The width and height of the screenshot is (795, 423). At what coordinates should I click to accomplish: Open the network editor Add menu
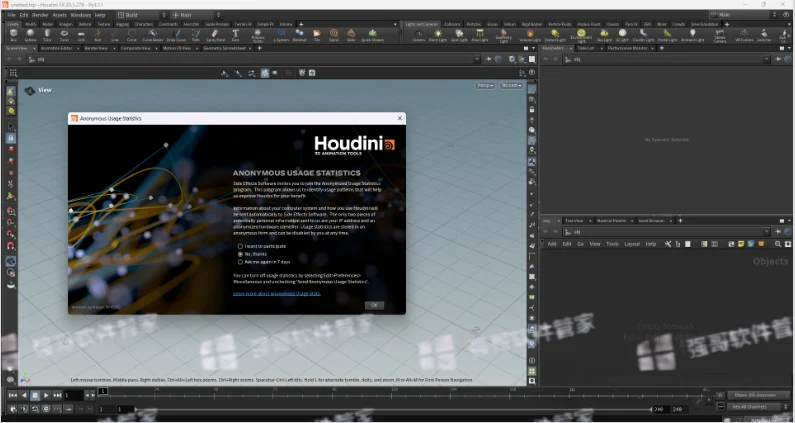point(552,244)
